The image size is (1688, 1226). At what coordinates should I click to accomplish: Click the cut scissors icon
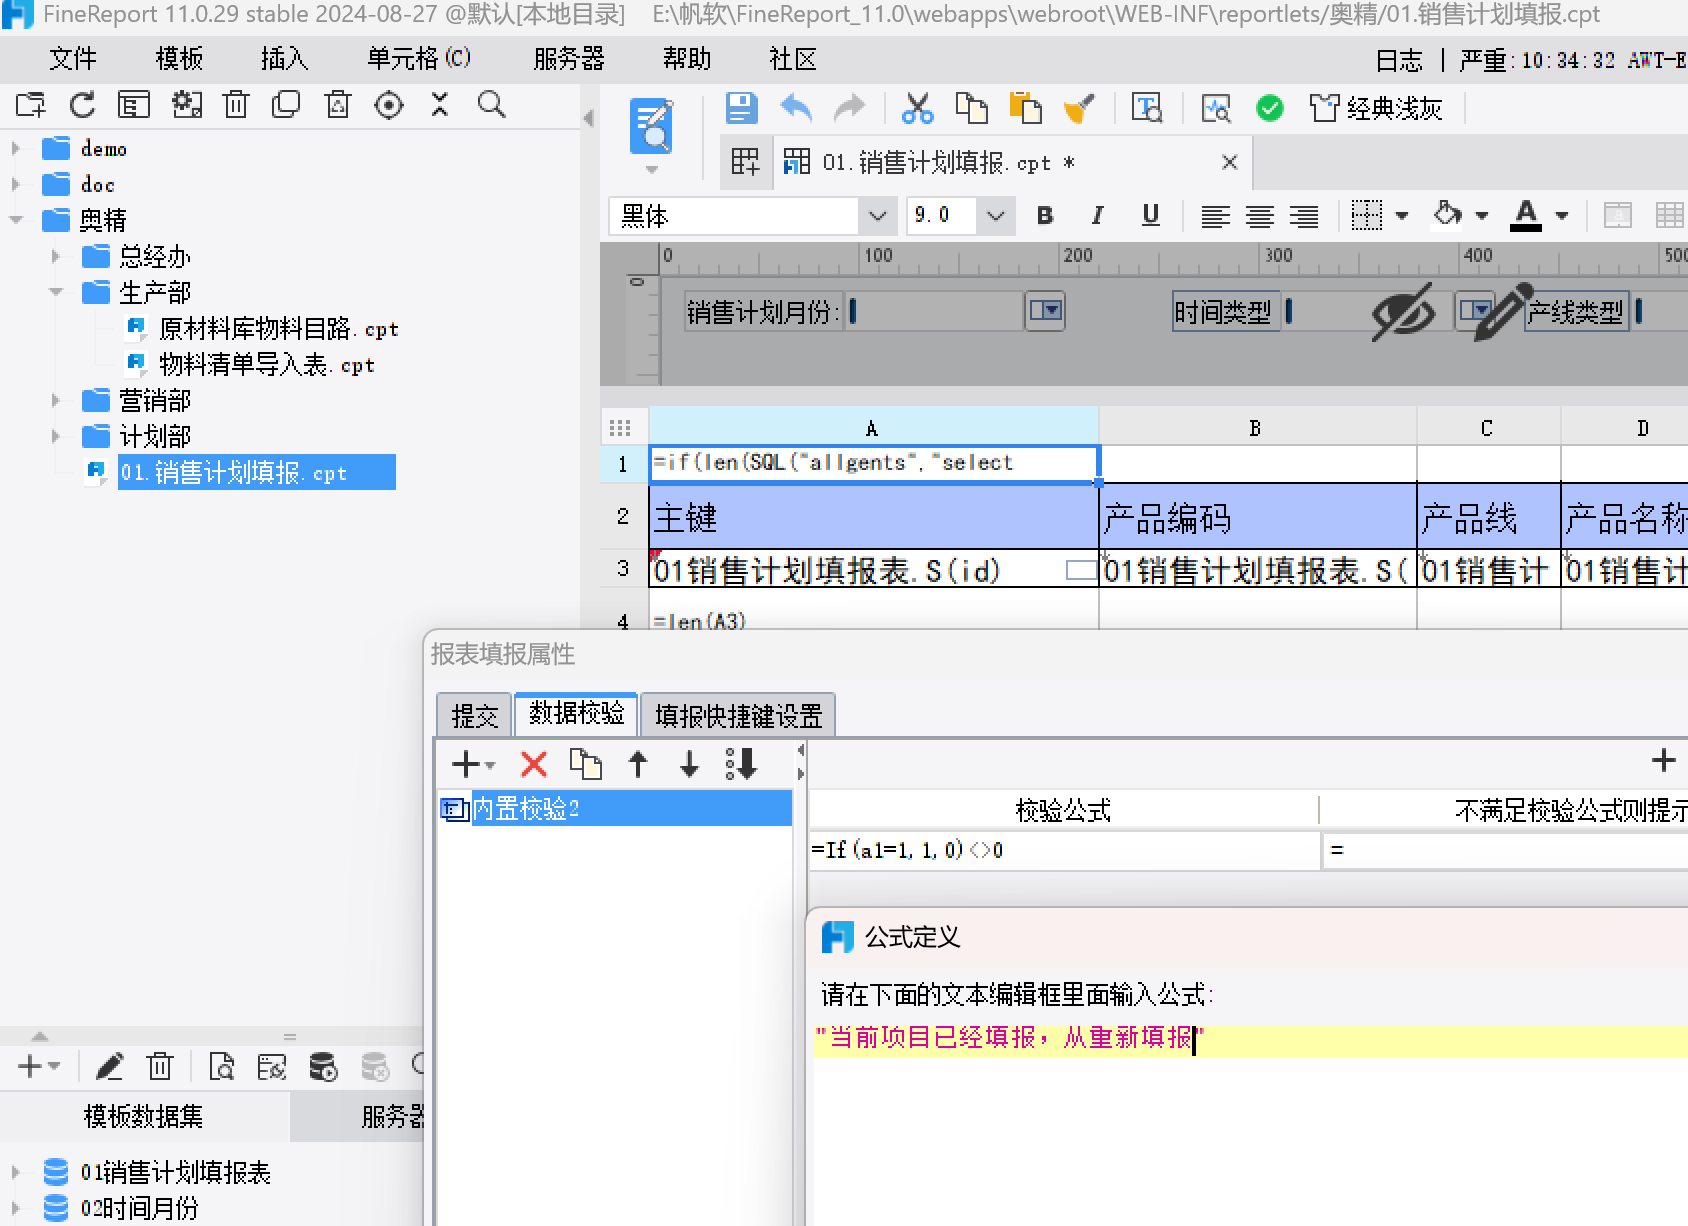[x=916, y=108]
